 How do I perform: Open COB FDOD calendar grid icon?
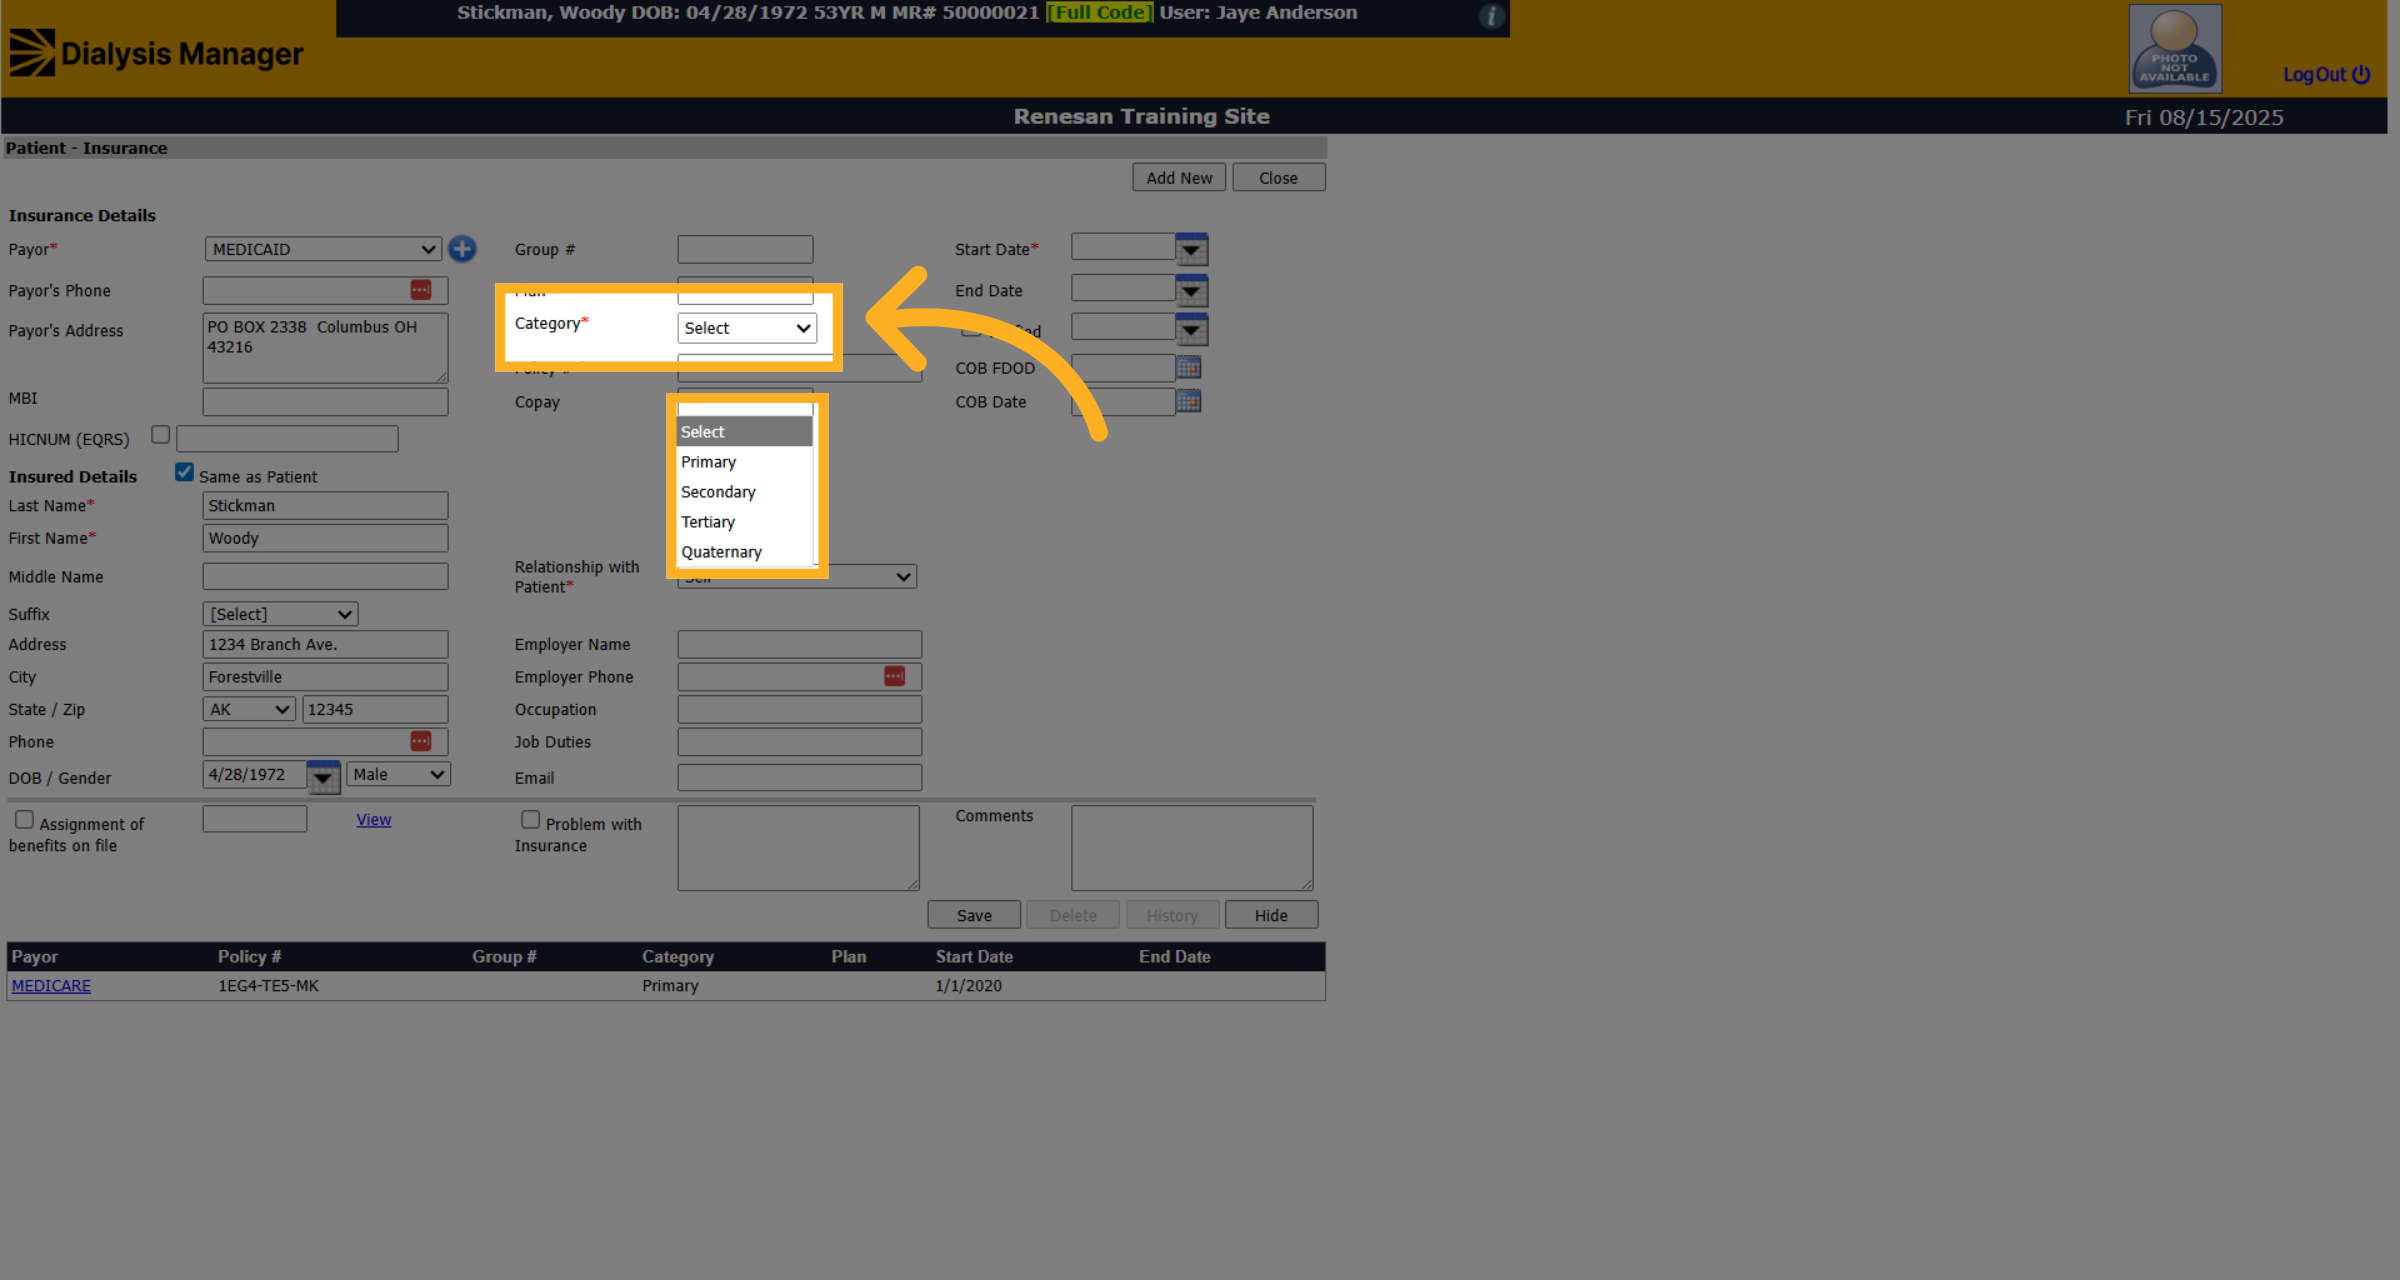click(x=1188, y=367)
